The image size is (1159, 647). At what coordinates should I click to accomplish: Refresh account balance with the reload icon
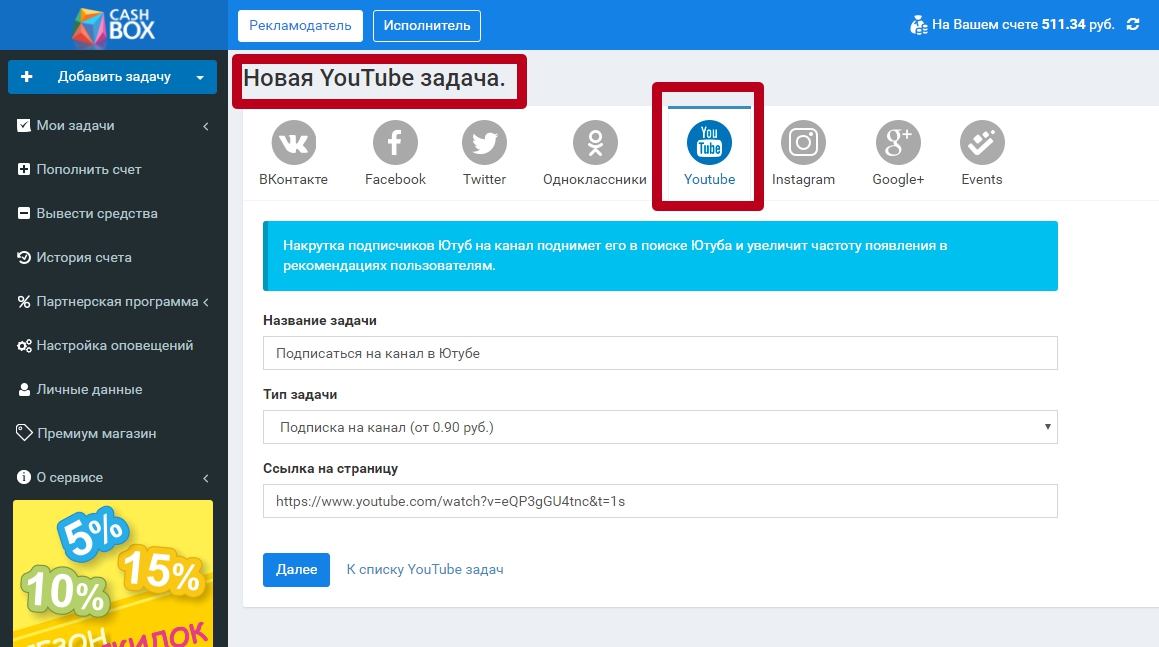click(x=1133, y=24)
